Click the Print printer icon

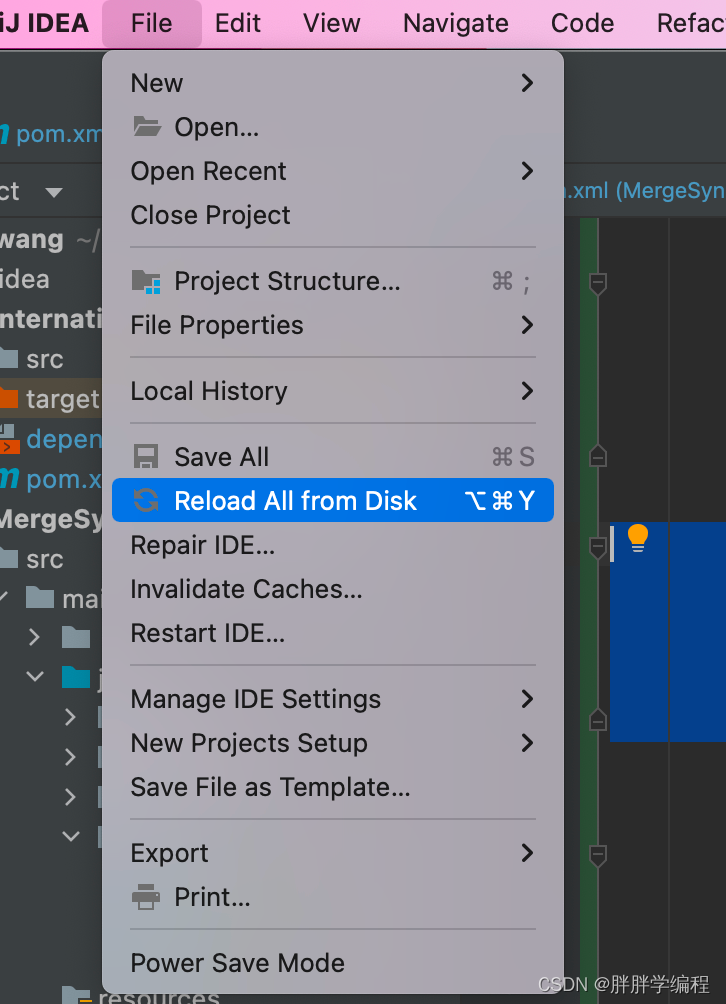pyautogui.click(x=146, y=897)
